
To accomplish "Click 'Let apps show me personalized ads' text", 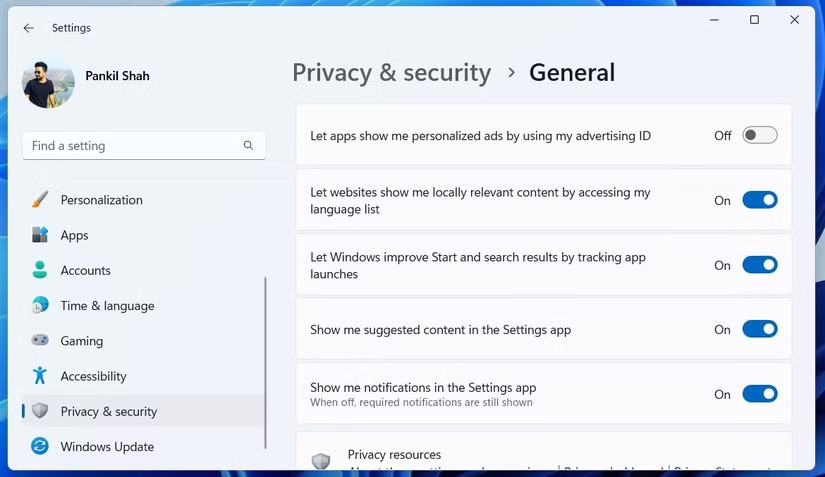I will click(x=480, y=136).
